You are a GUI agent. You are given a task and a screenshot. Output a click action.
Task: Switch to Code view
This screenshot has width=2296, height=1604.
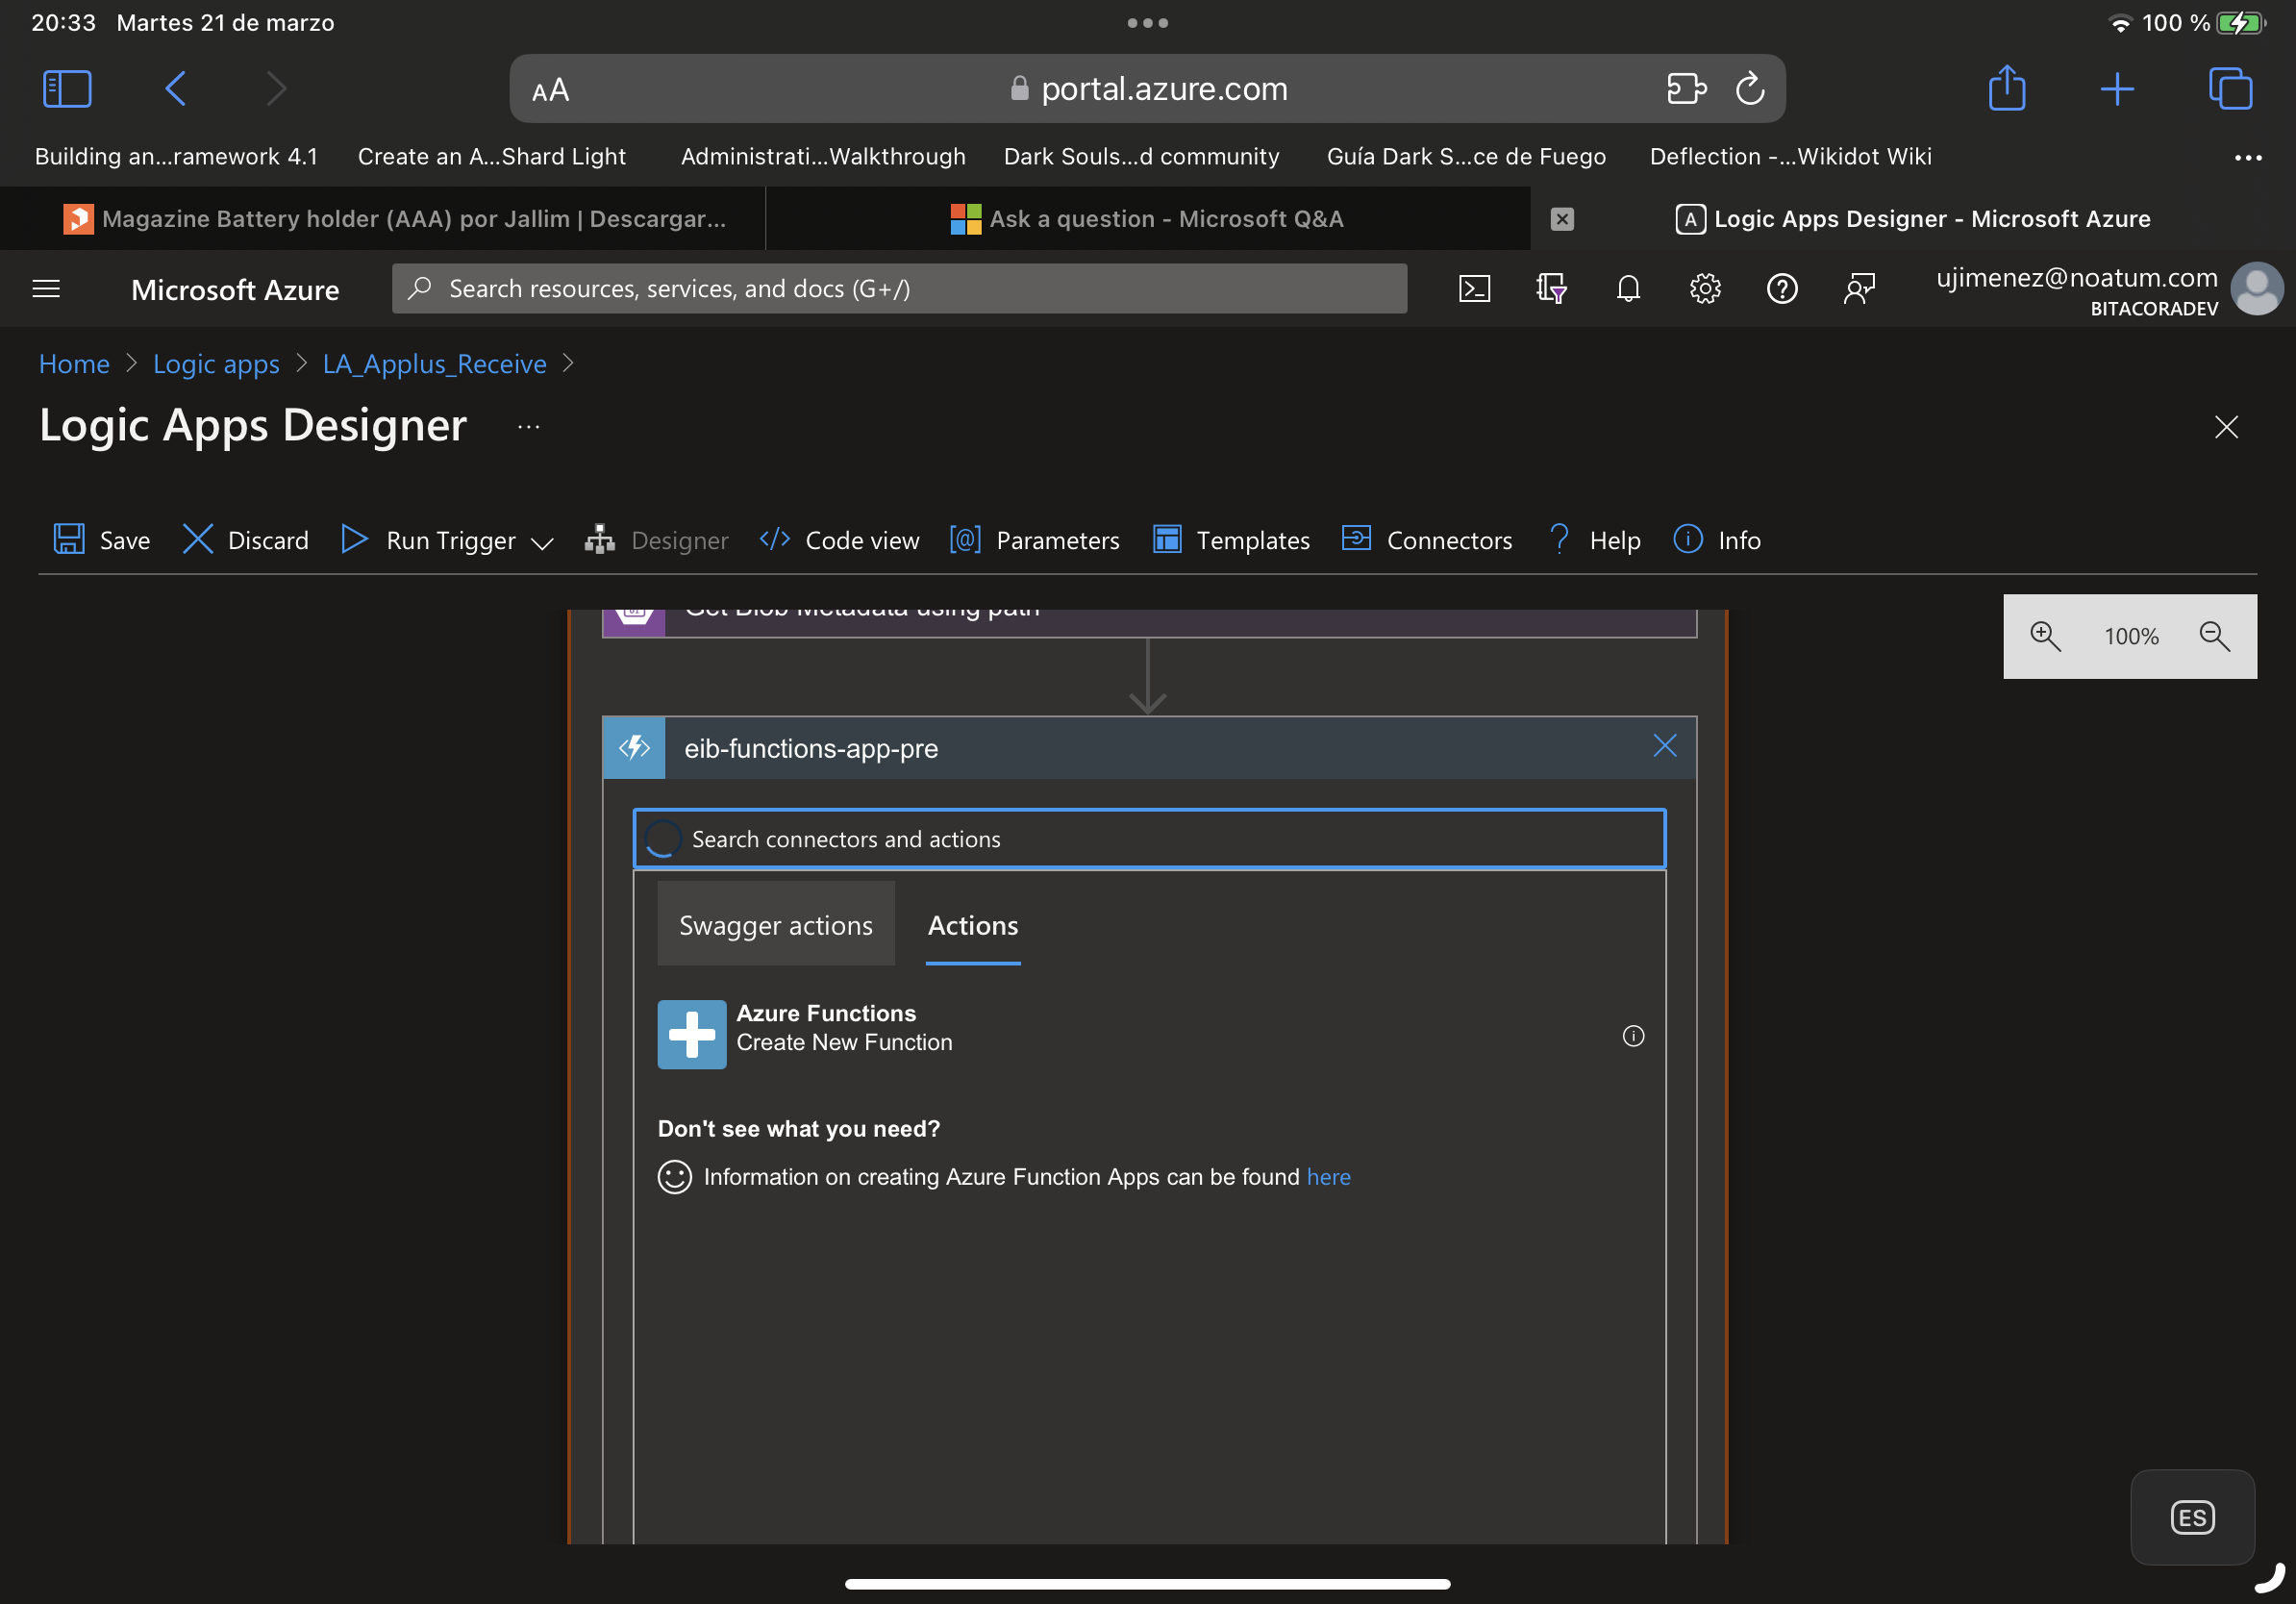839,540
